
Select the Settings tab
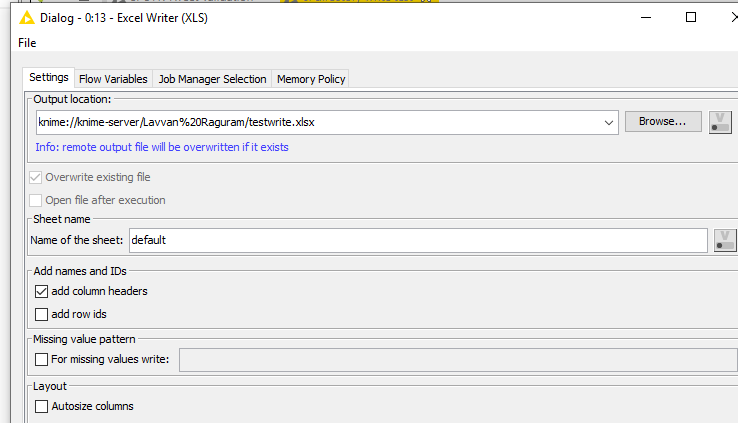[x=48, y=78]
